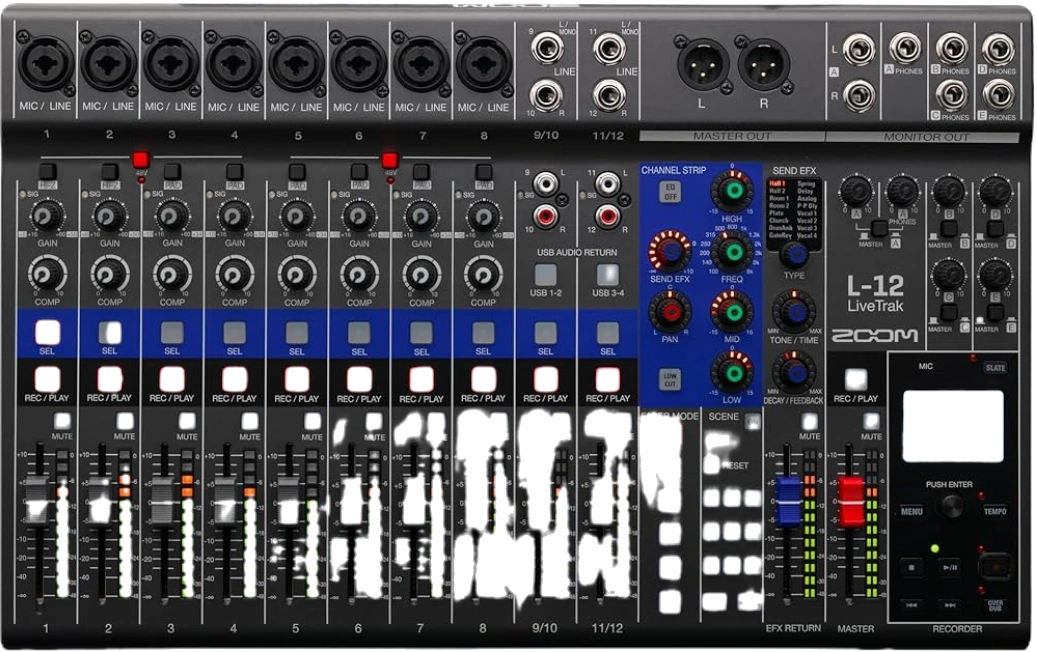Open the MENU in the Recorder section

click(911, 511)
